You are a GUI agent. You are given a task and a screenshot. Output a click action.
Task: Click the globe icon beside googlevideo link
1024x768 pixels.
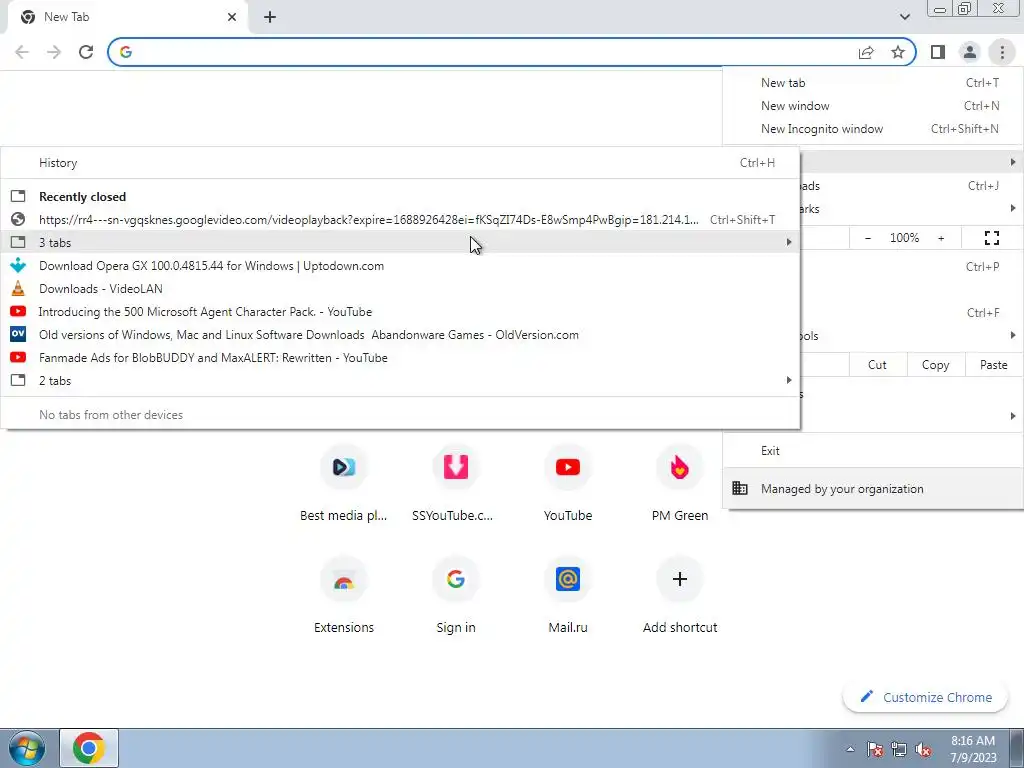point(18,219)
